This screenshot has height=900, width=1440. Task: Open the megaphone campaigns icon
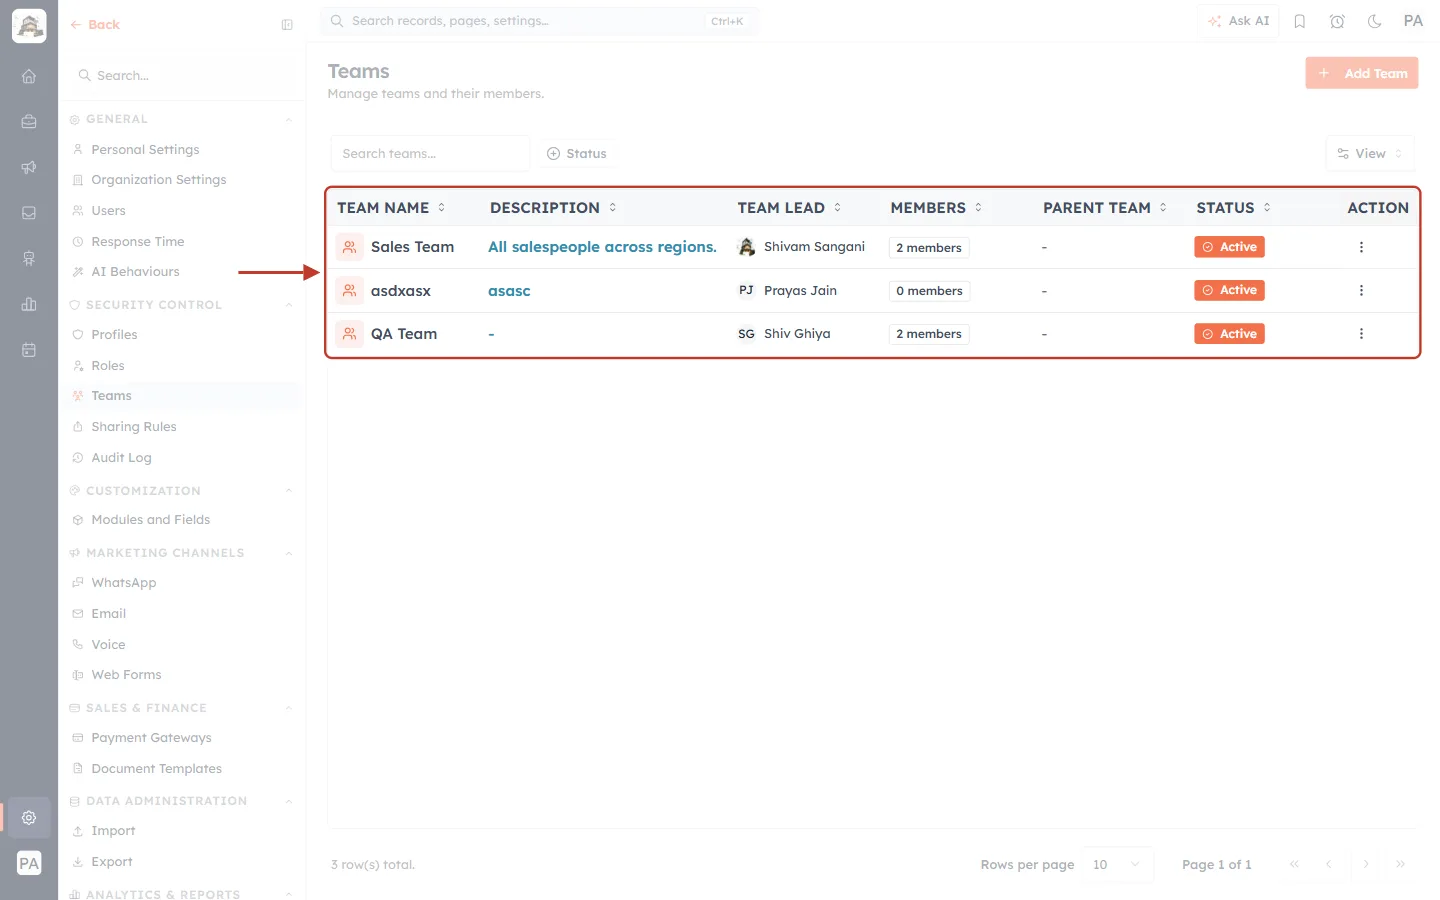(29, 167)
